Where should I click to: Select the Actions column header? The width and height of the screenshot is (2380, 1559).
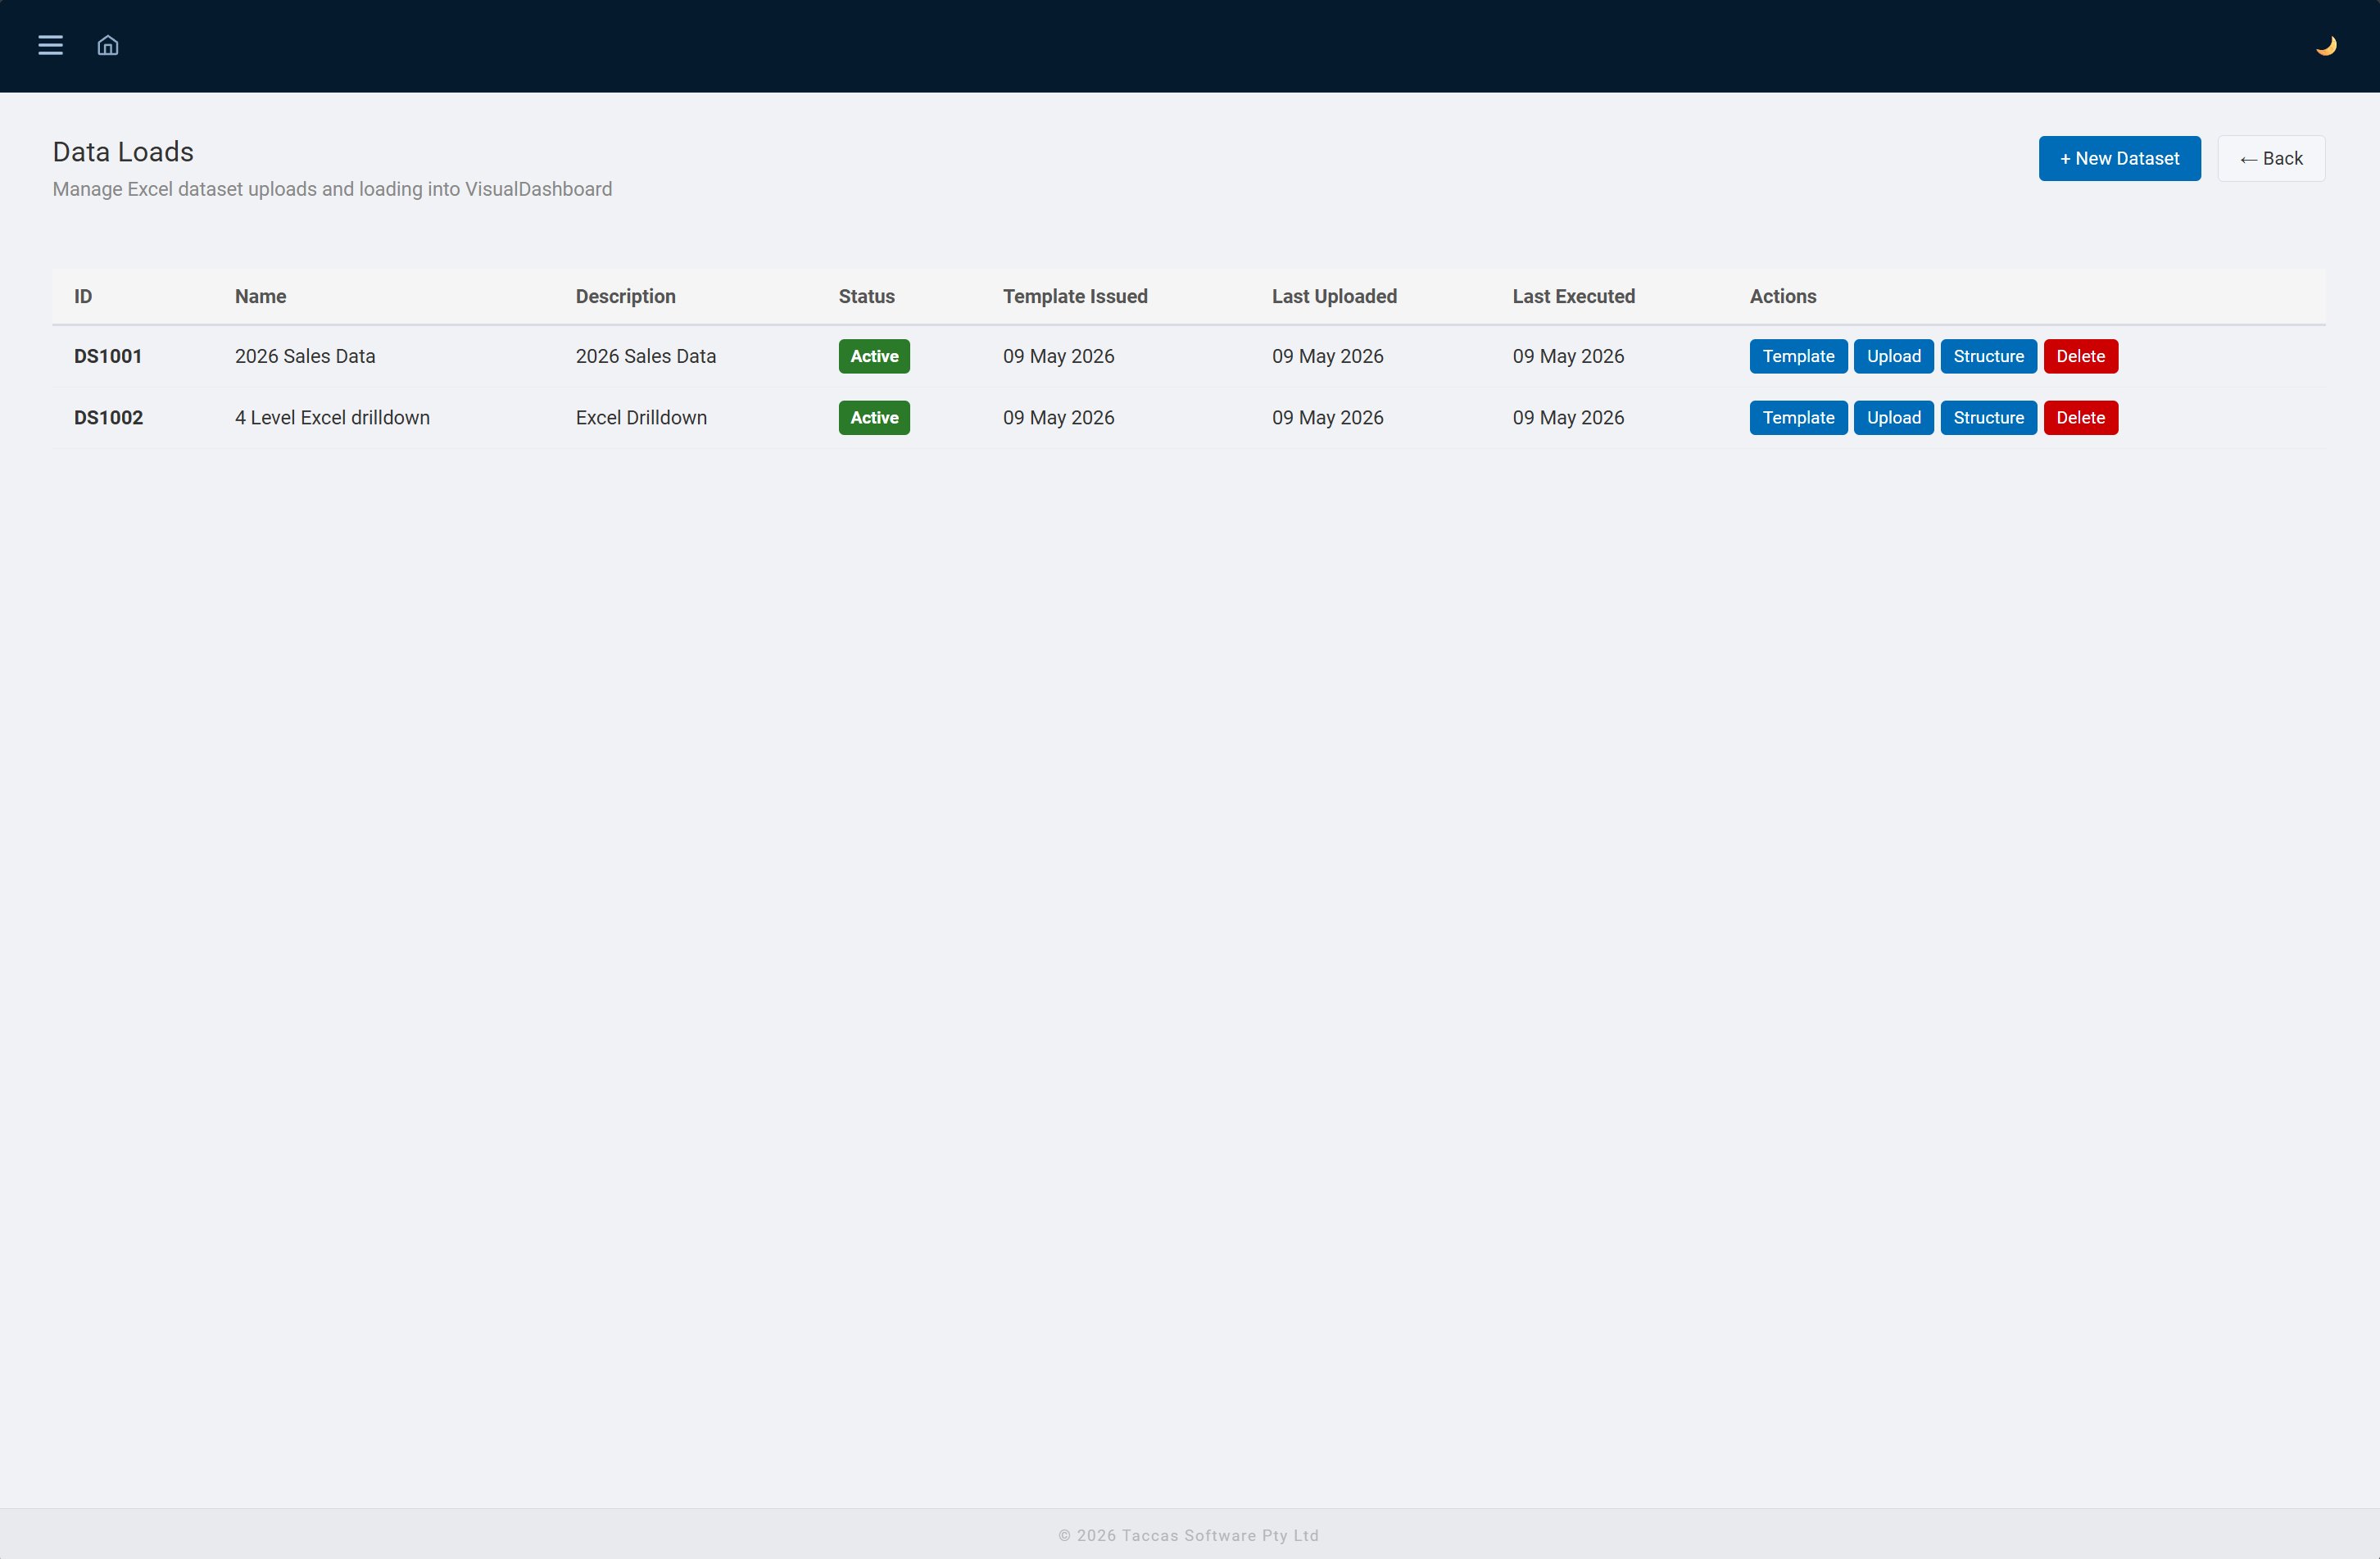tap(1782, 296)
